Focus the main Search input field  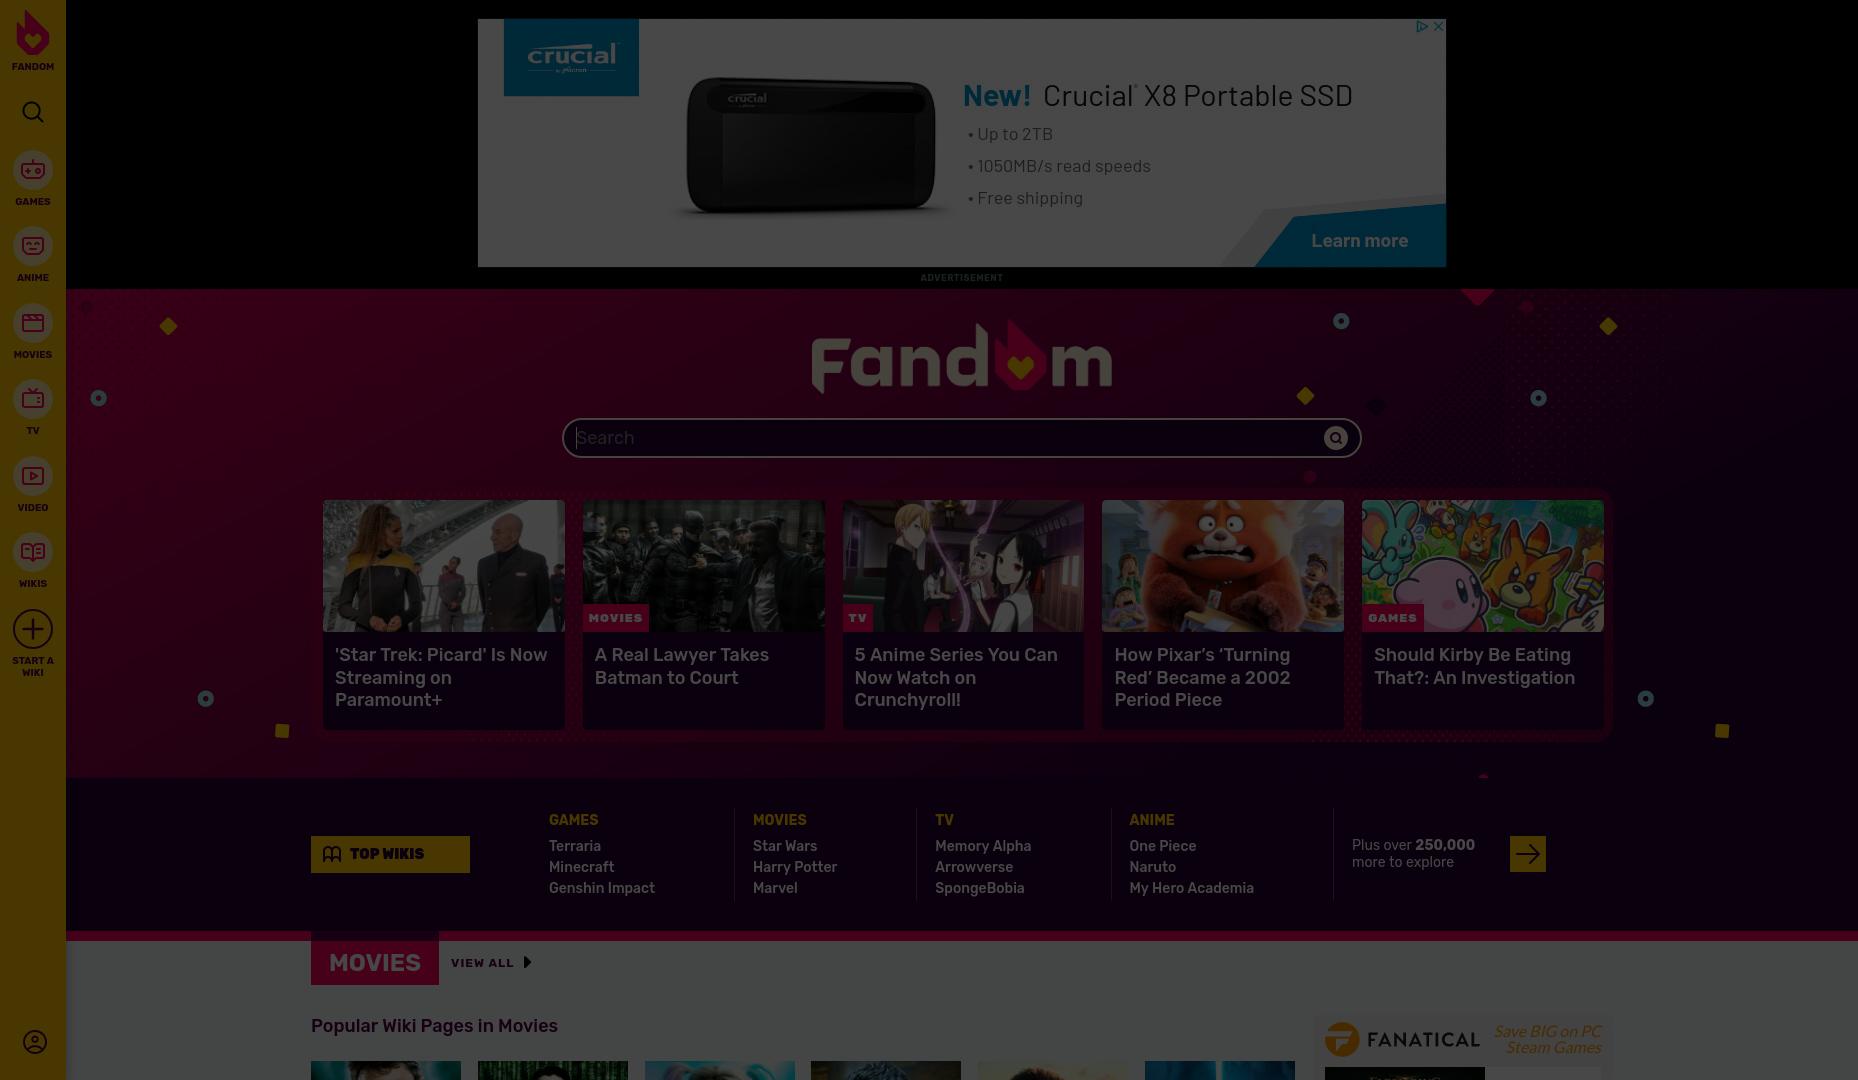point(945,438)
